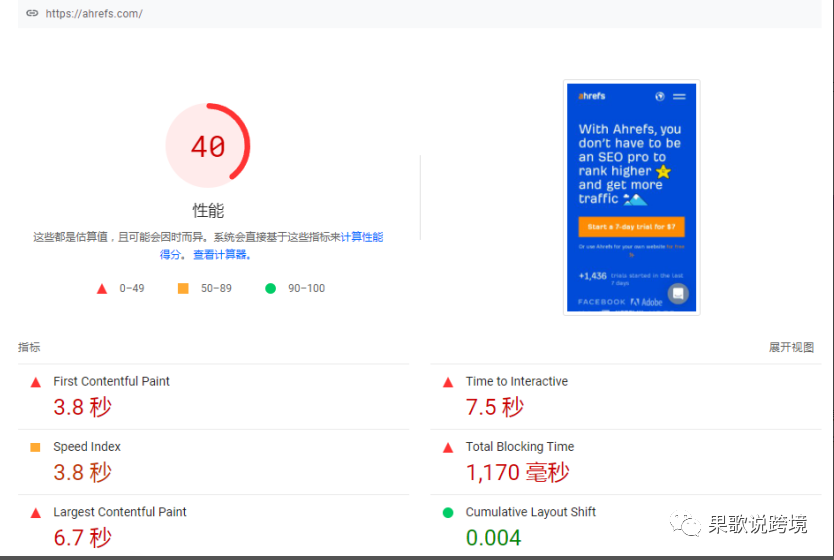Click the Cumulative Layout Shift label
Viewport: 834px width, 560px height.
pyautogui.click(x=530, y=512)
